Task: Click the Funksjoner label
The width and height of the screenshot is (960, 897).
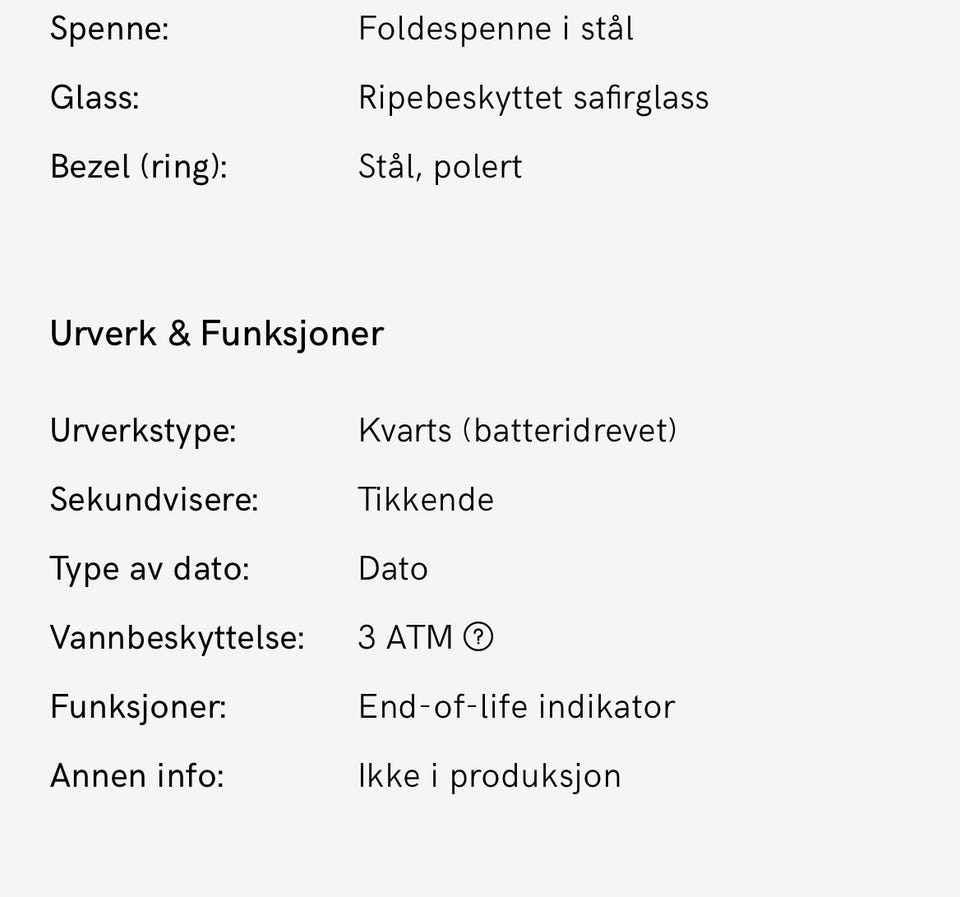Action: (138, 707)
